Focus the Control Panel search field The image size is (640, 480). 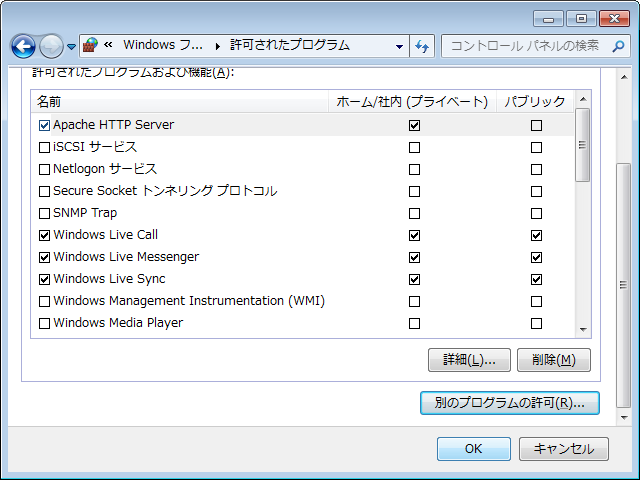[536, 46]
